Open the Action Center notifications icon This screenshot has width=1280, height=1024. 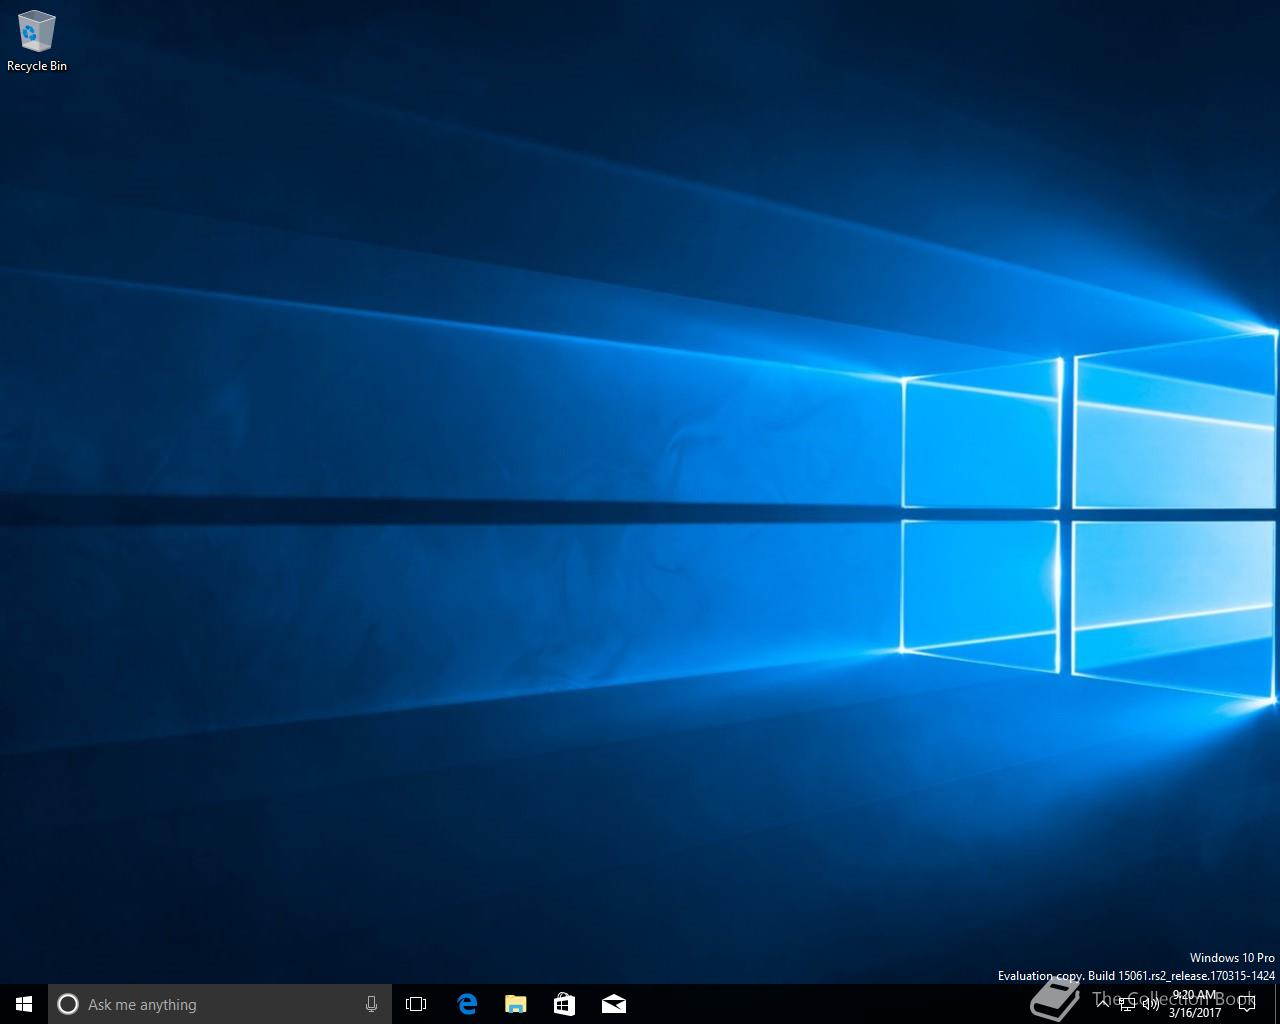[x=1246, y=1004]
